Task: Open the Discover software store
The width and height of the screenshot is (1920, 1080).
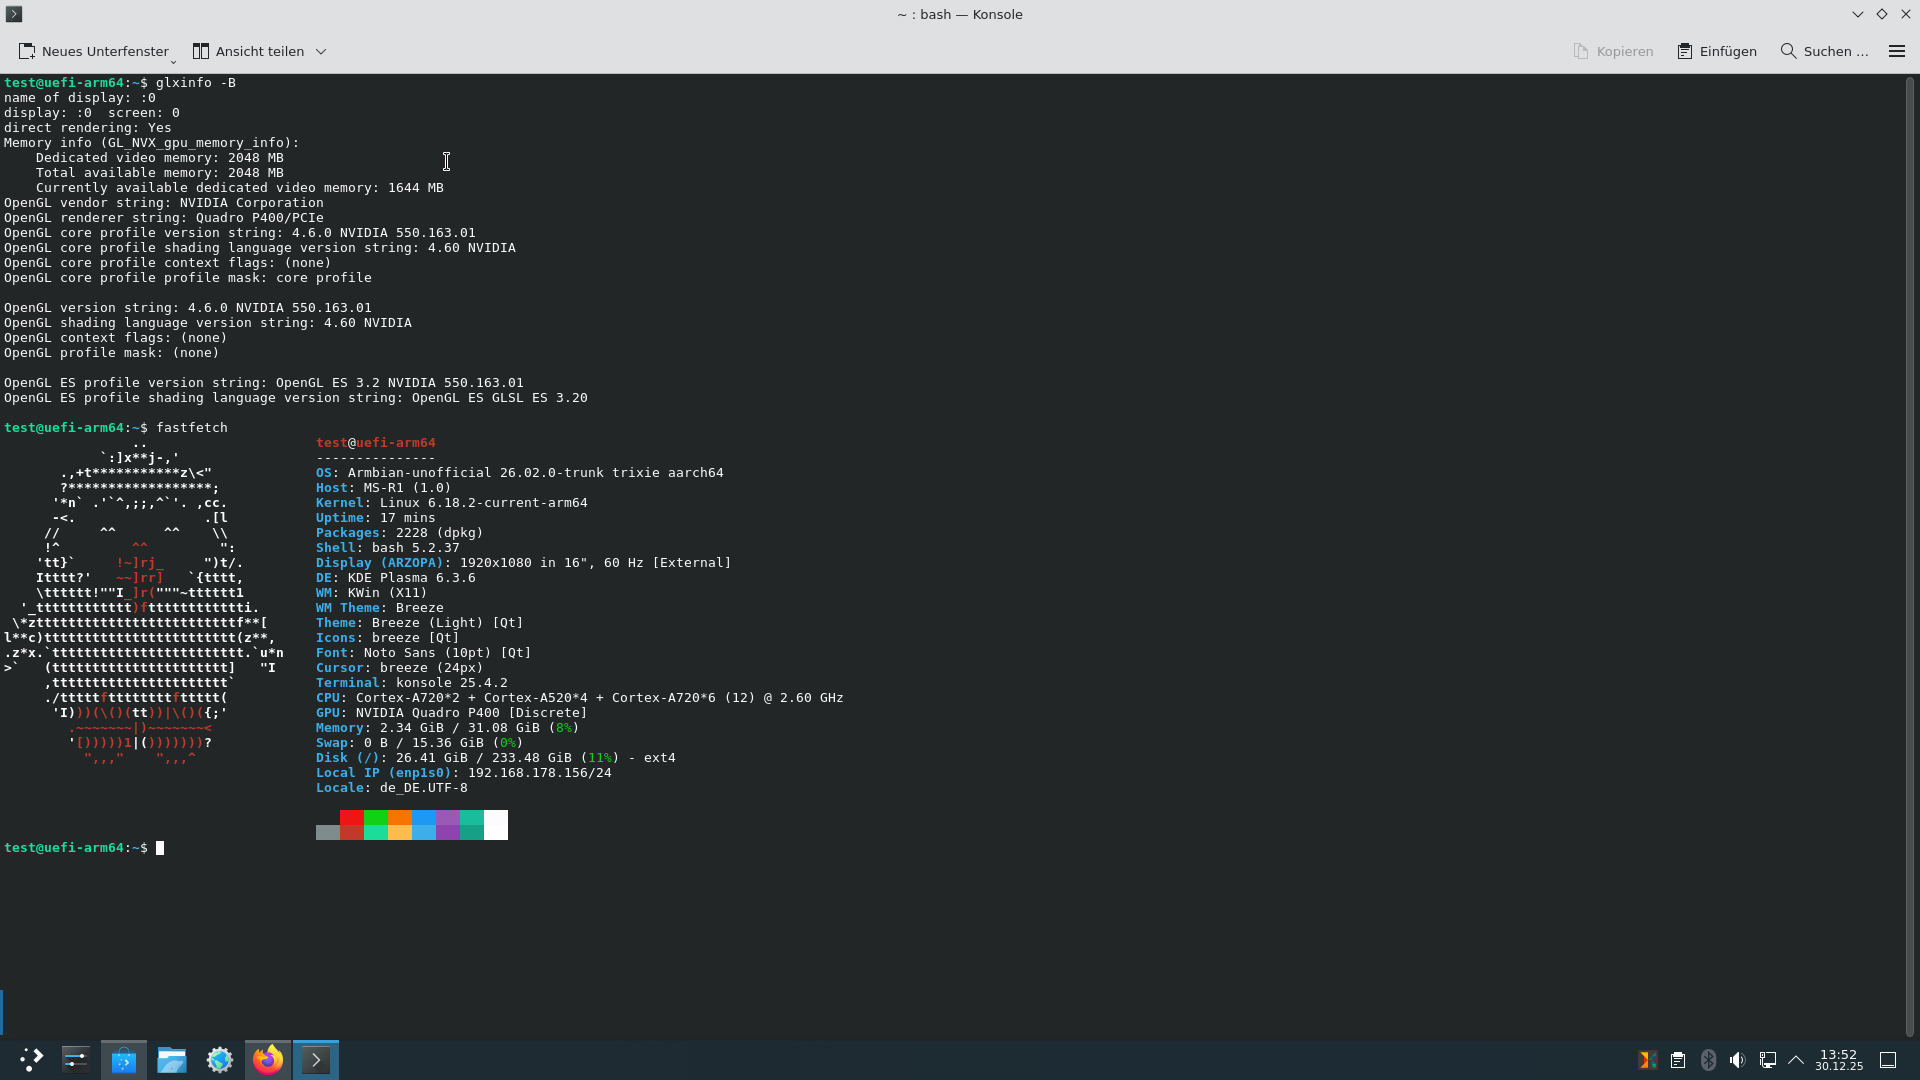Action: click(124, 1059)
